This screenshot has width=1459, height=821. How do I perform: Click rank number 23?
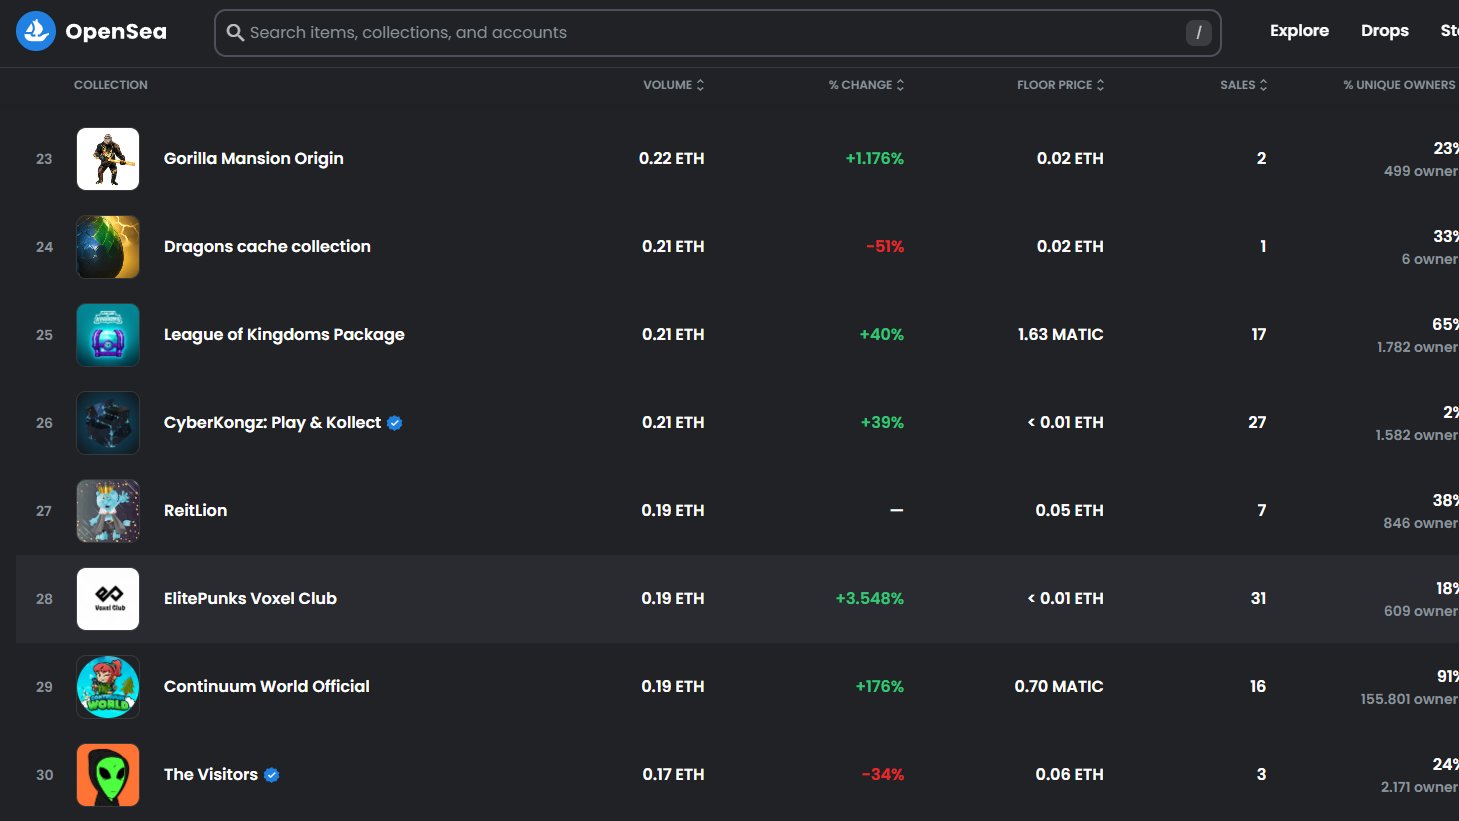[44, 158]
